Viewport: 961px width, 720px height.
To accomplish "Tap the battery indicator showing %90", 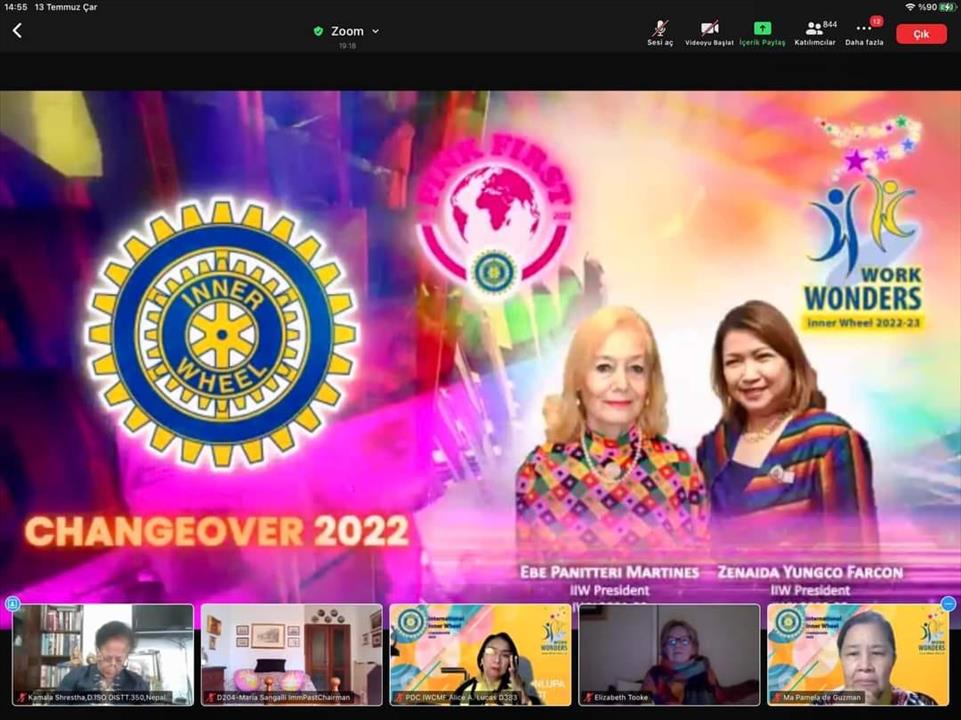I will [x=938, y=7].
